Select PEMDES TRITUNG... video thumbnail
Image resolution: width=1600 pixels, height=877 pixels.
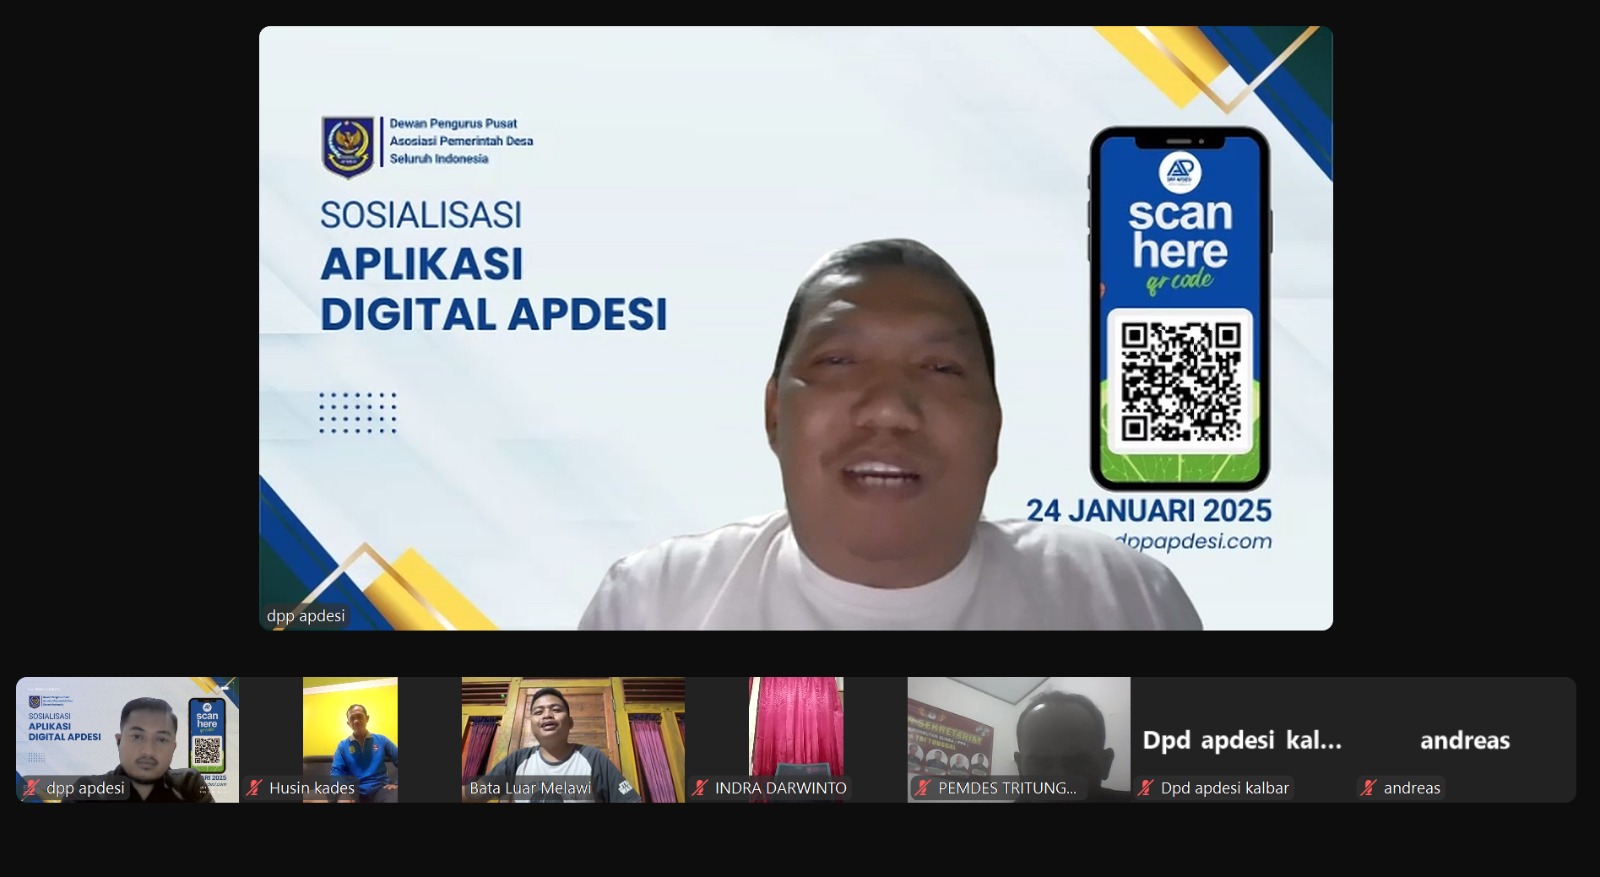tap(1019, 740)
